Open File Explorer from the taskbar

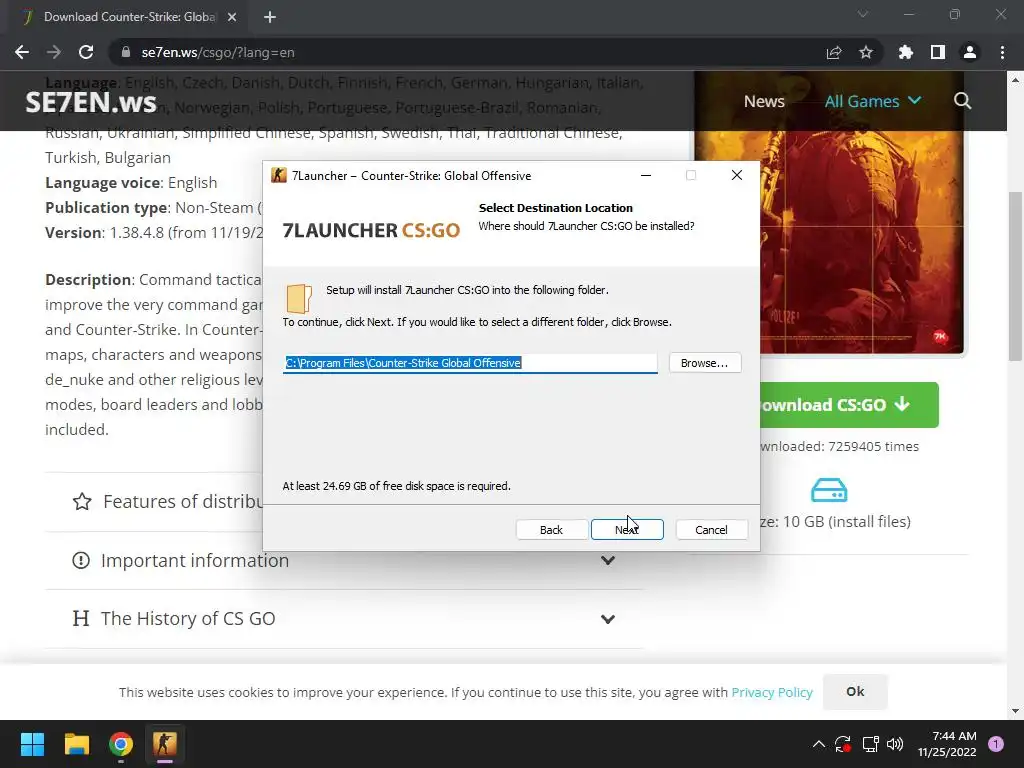coord(76,744)
